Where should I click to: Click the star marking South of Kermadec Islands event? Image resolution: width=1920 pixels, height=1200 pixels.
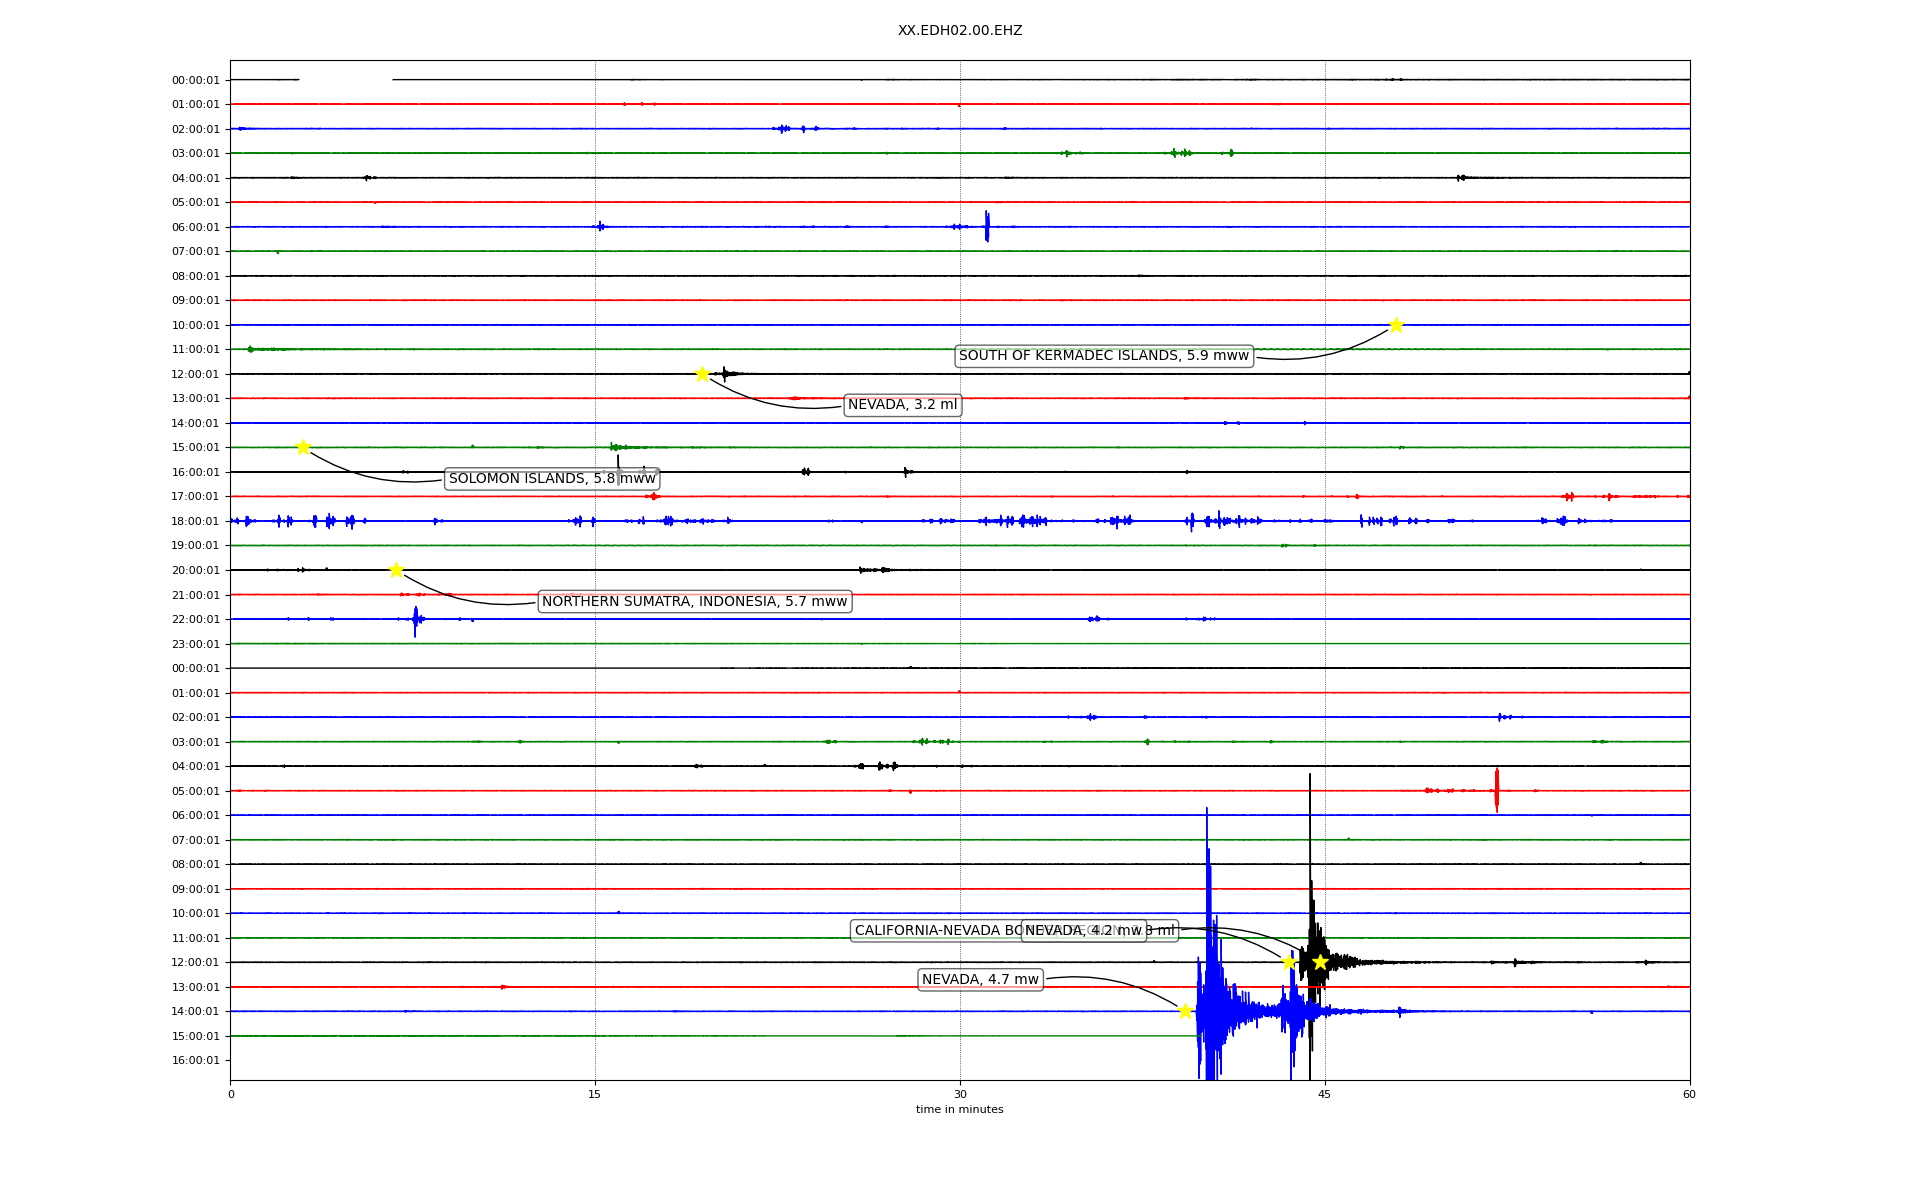tap(1396, 325)
